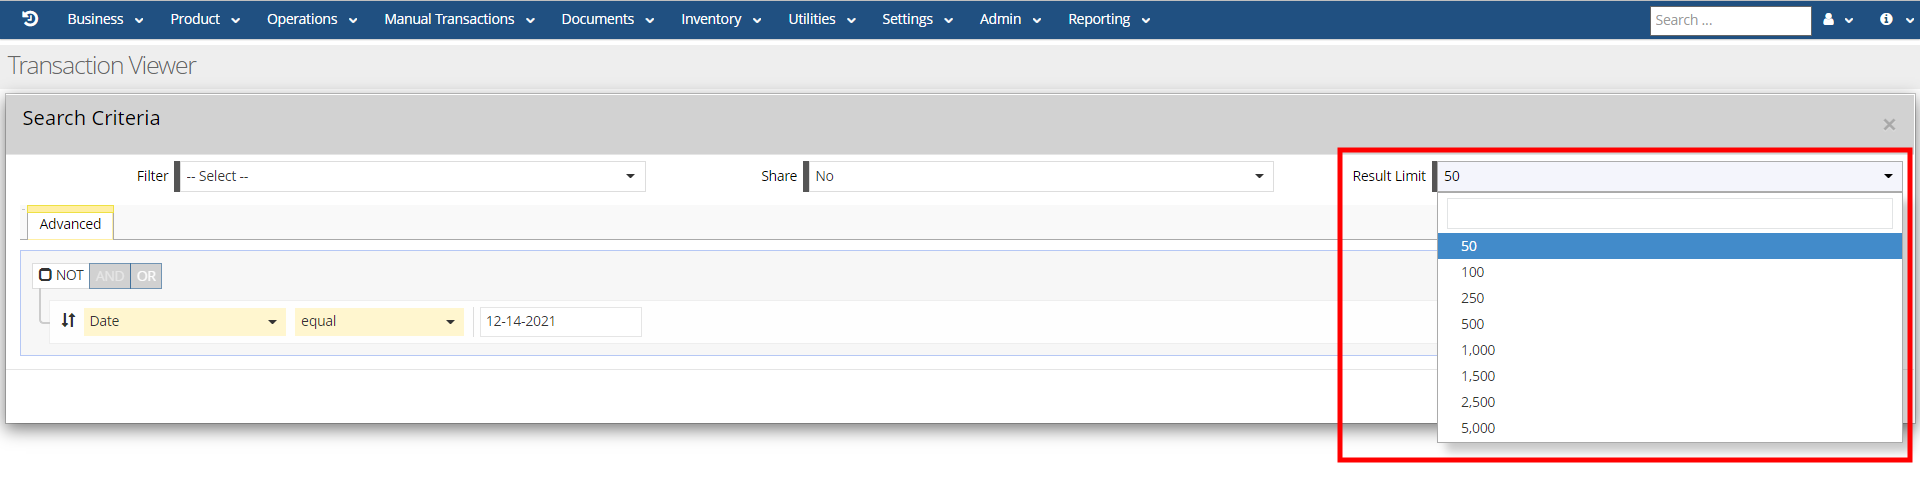Expand the Share dropdown

coord(1039,176)
